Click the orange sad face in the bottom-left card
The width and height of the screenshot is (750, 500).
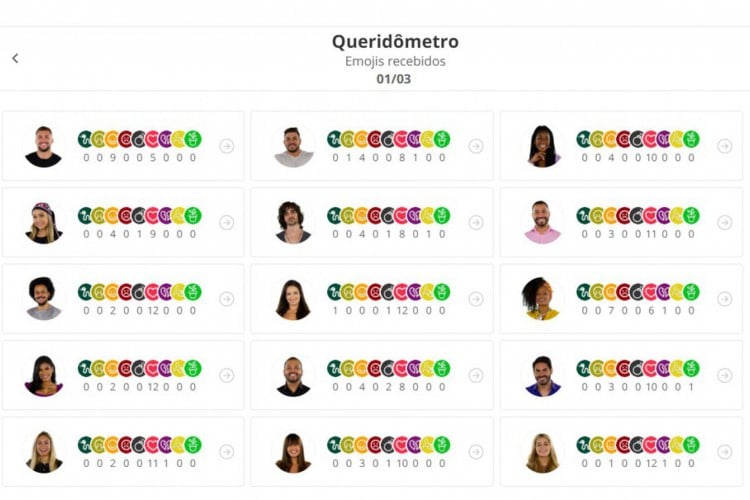pyautogui.click(x=112, y=444)
